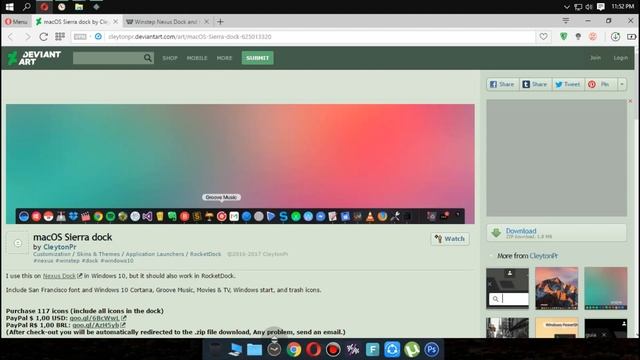
Task: Open the volume tray icon
Action: point(589,7)
